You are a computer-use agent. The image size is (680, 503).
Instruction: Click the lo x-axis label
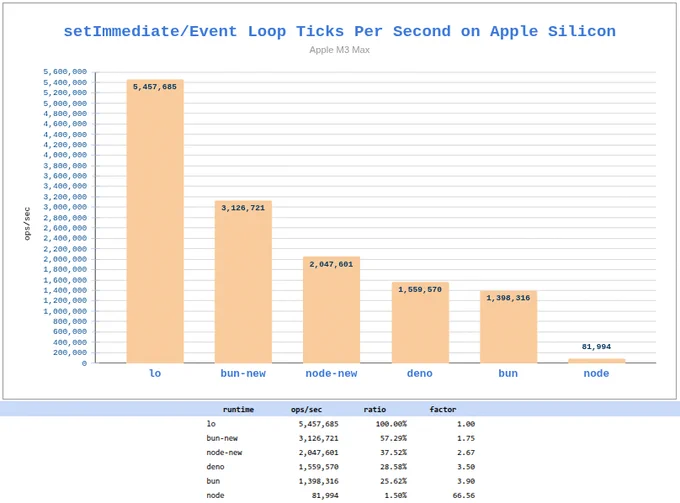coord(155,373)
